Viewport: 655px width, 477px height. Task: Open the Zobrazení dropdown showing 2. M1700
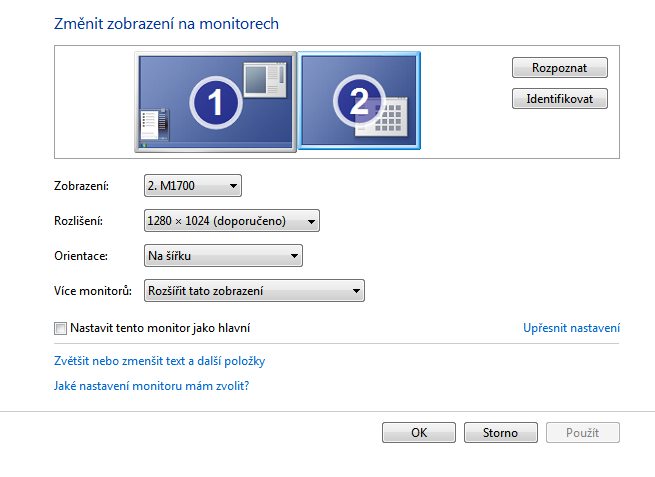(193, 186)
